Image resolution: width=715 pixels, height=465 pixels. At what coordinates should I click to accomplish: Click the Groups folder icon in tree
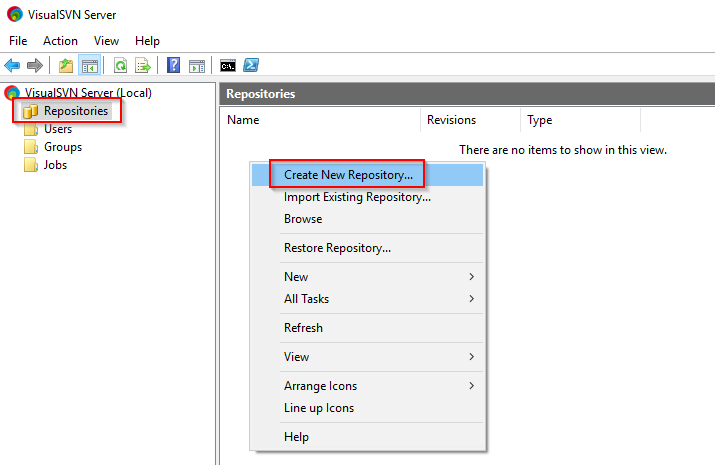[x=31, y=147]
